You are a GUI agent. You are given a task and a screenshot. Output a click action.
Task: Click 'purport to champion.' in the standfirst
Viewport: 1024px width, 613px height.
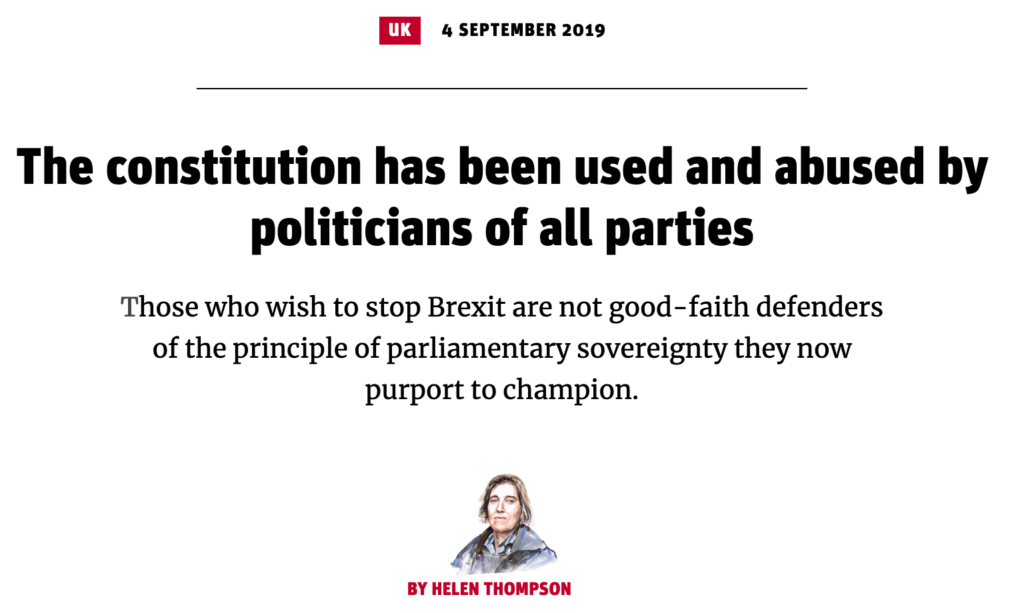coord(502,390)
